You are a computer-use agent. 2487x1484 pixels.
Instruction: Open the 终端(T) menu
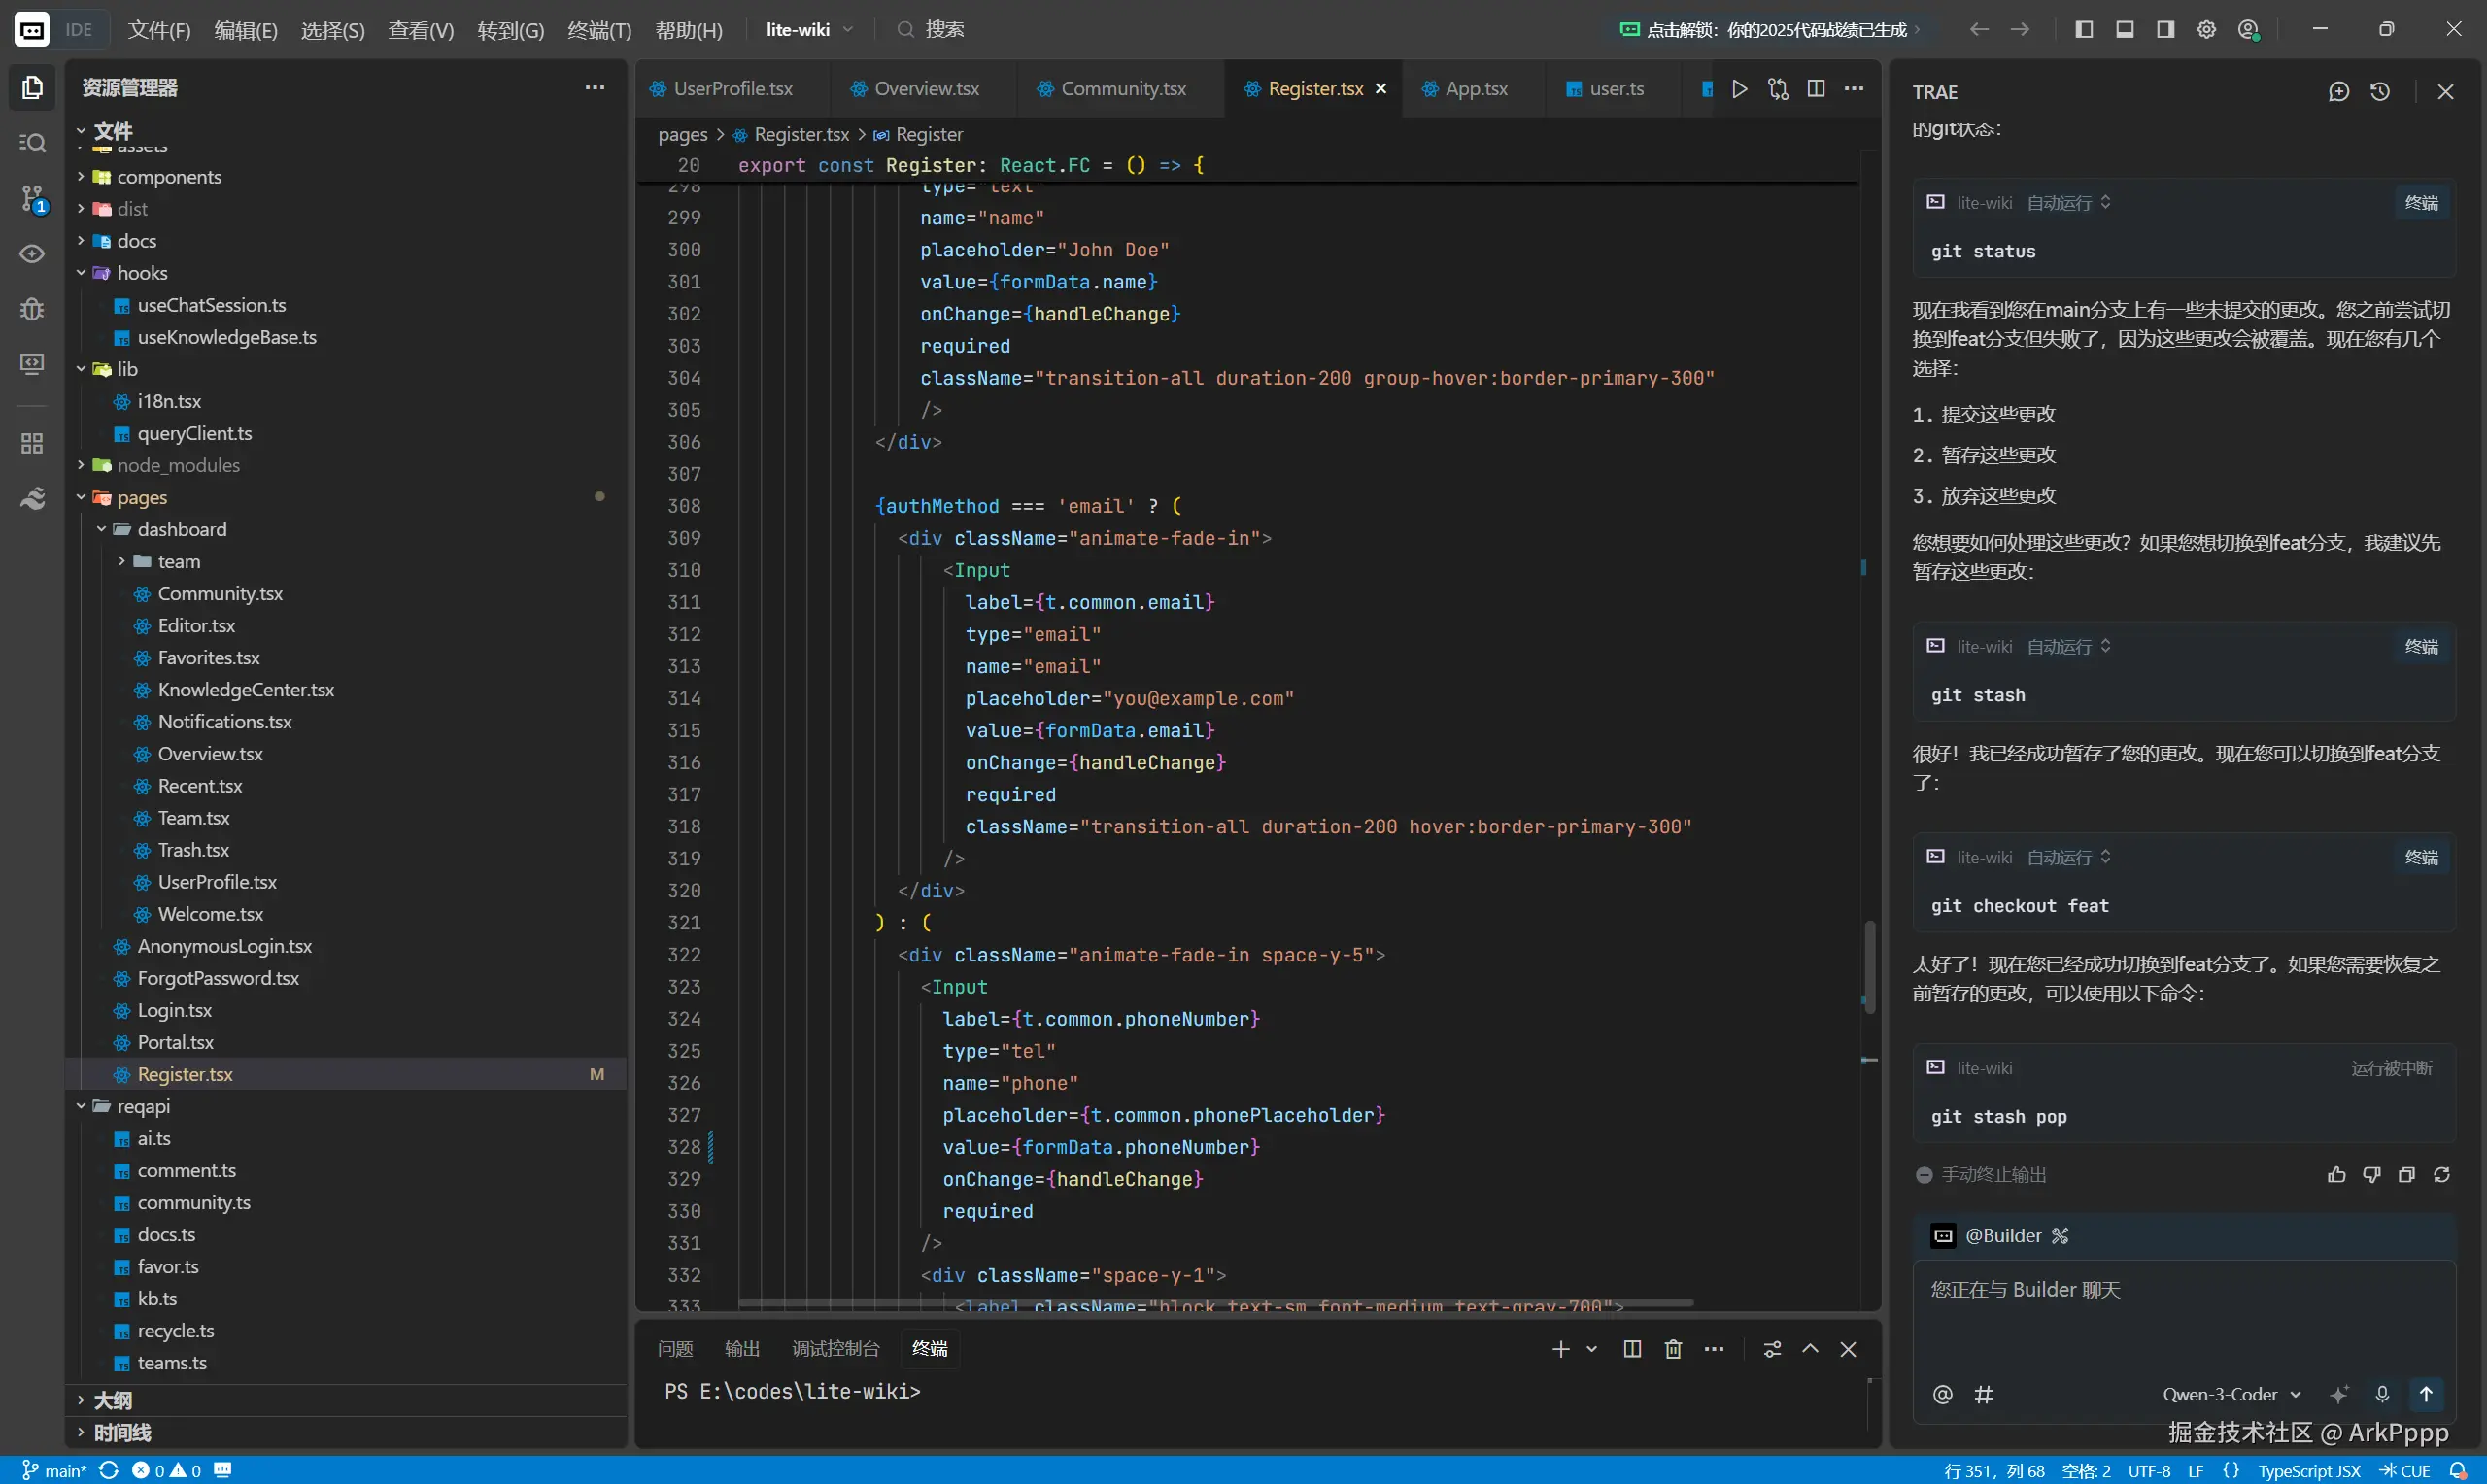[599, 30]
